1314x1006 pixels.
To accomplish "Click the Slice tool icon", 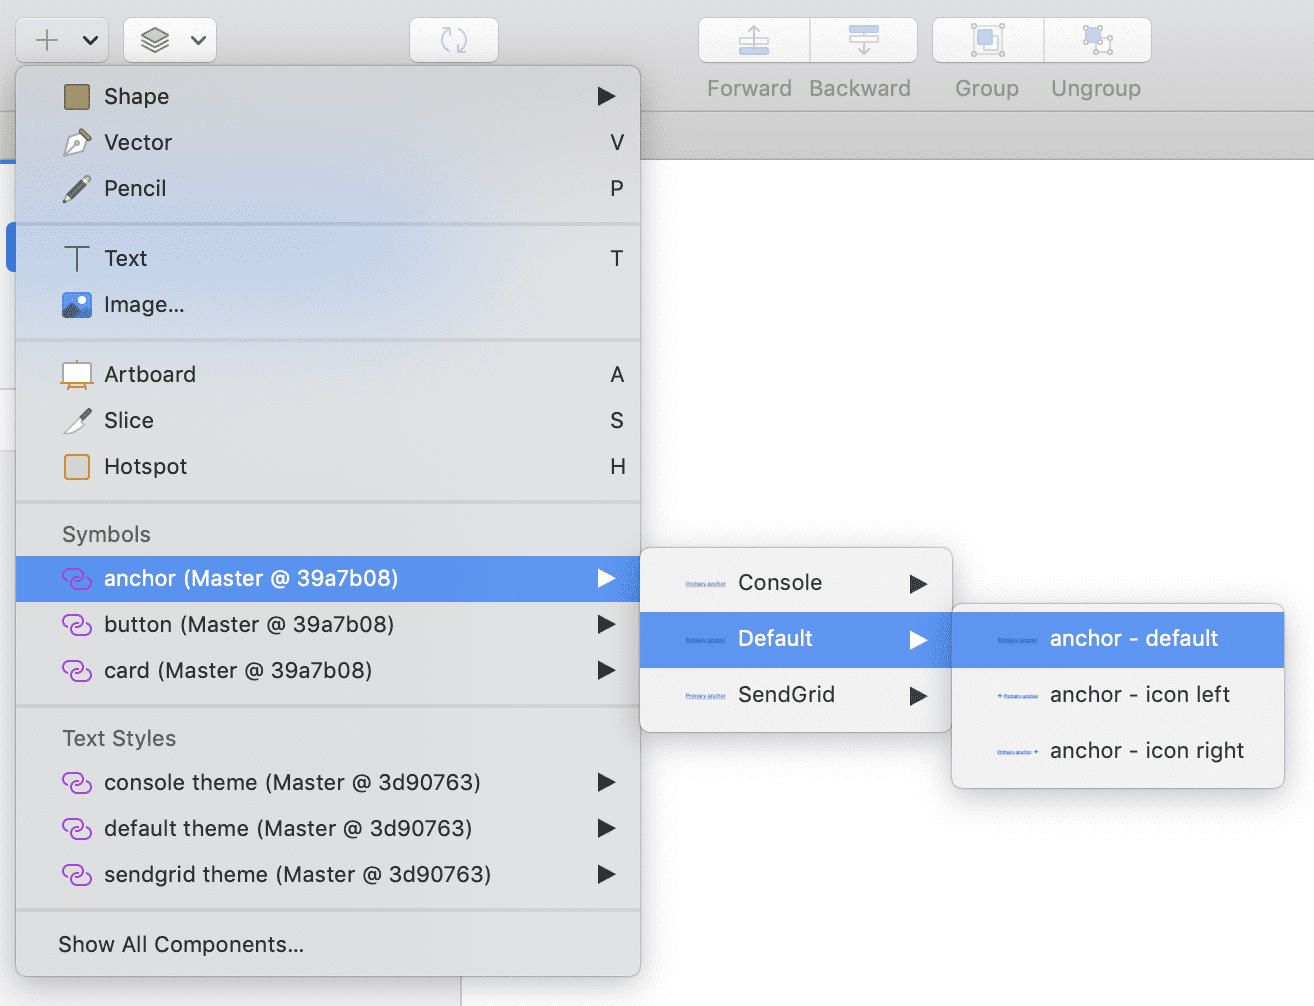I will point(77,420).
